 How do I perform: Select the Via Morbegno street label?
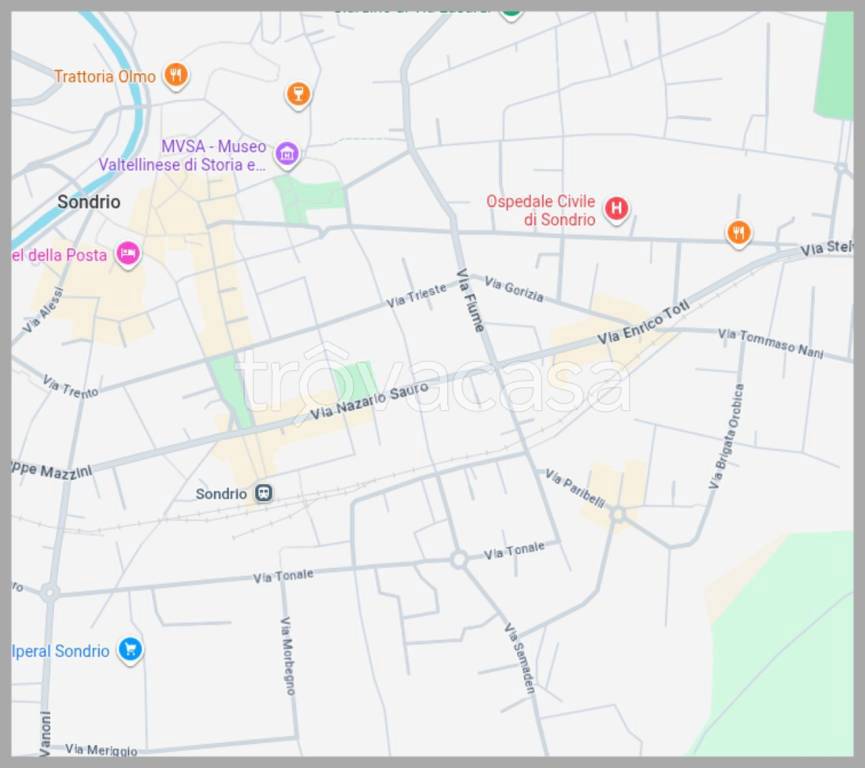coord(288,655)
